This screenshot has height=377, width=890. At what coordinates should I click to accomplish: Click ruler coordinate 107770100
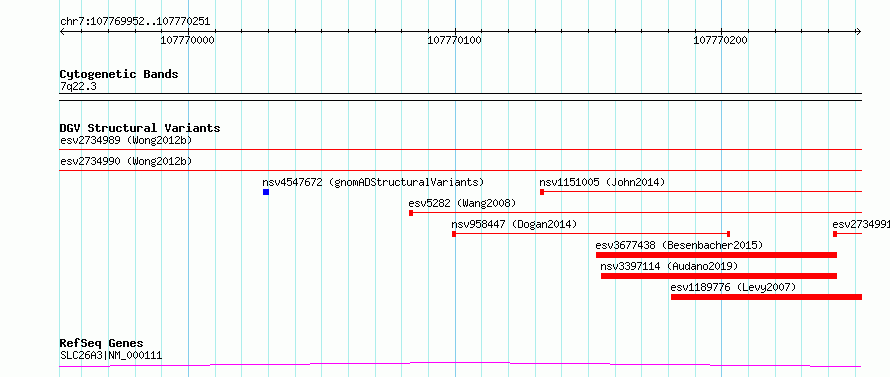tap(455, 40)
